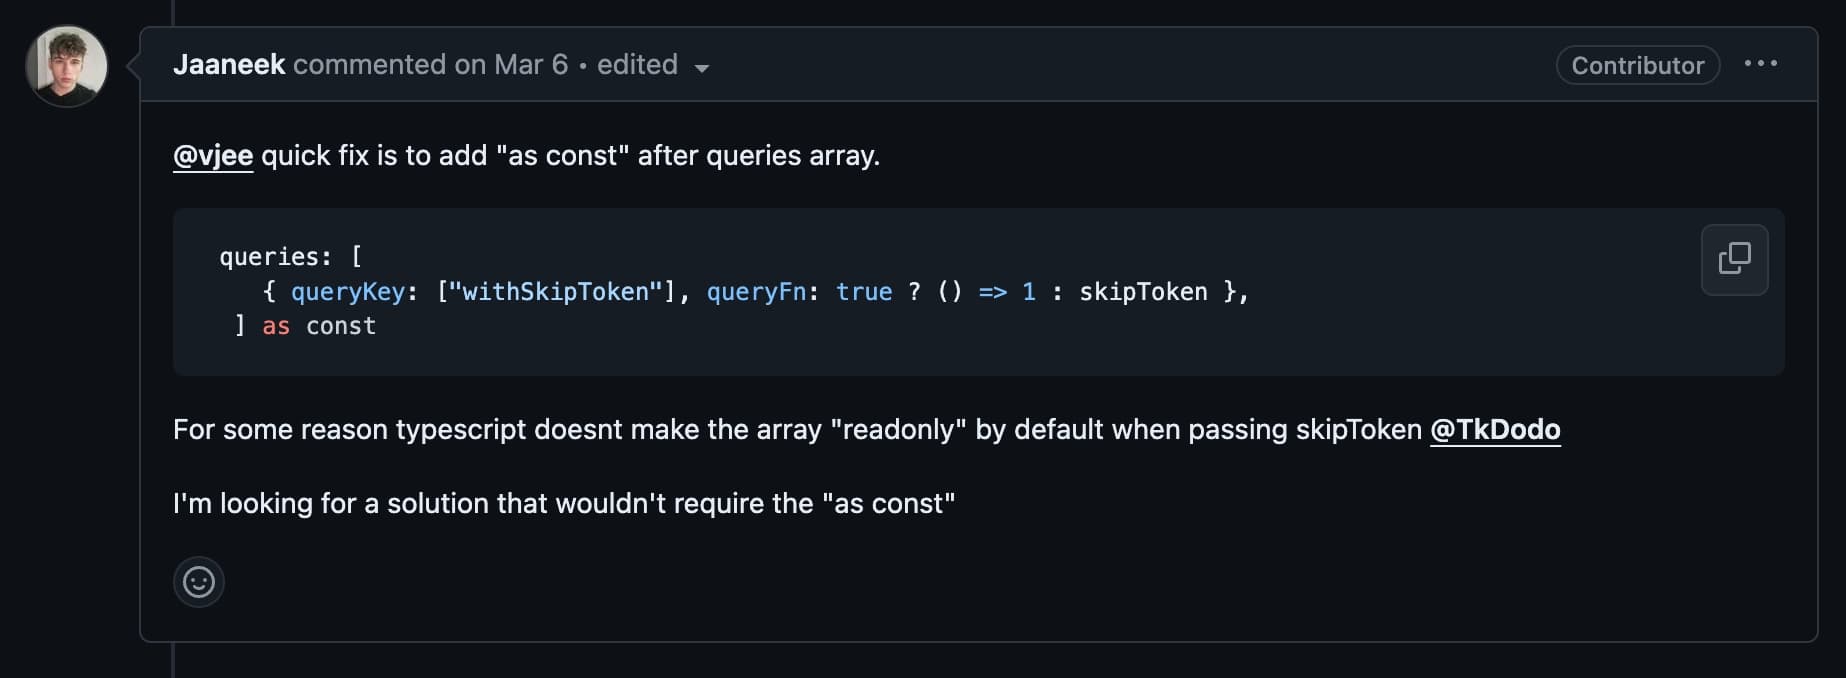Image resolution: width=1846 pixels, height=678 pixels.
Task: Click "skipToken" inside the code snippet
Action: coord(1143,292)
